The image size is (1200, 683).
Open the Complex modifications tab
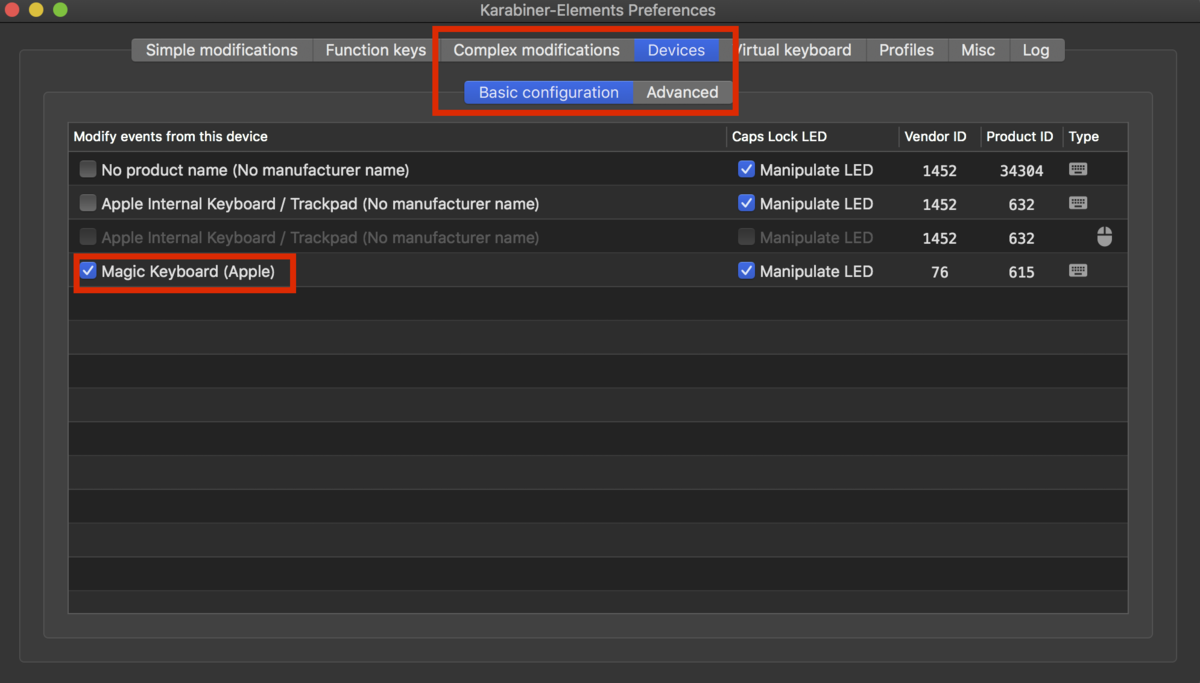(536, 50)
